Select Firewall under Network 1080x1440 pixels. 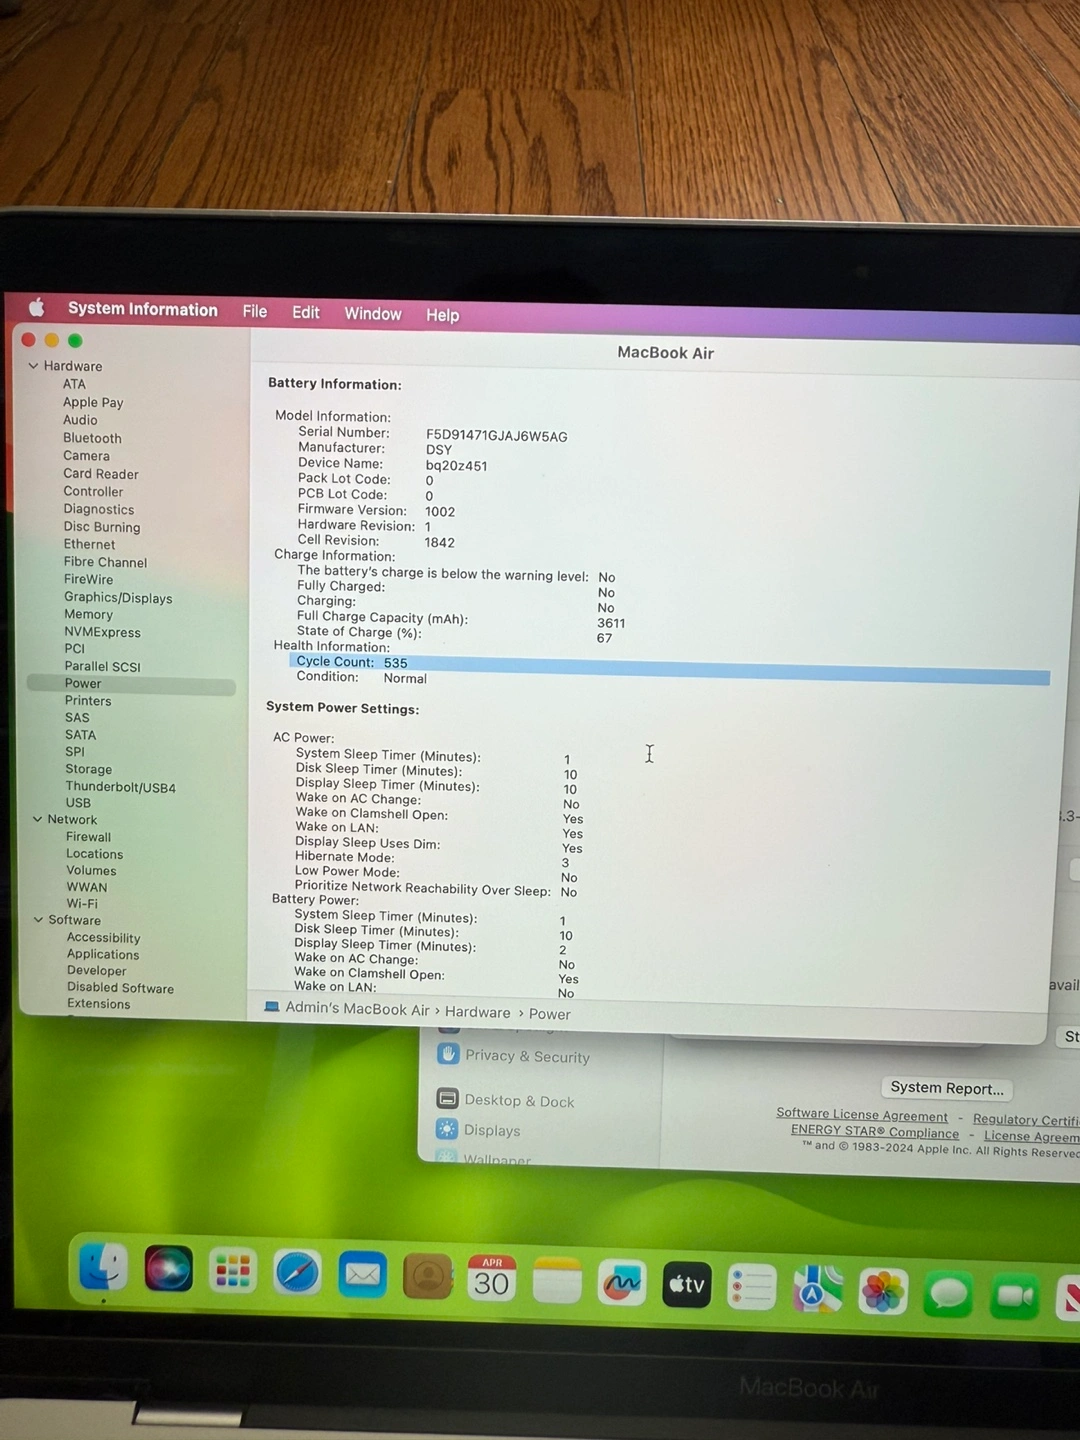[x=88, y=837]
